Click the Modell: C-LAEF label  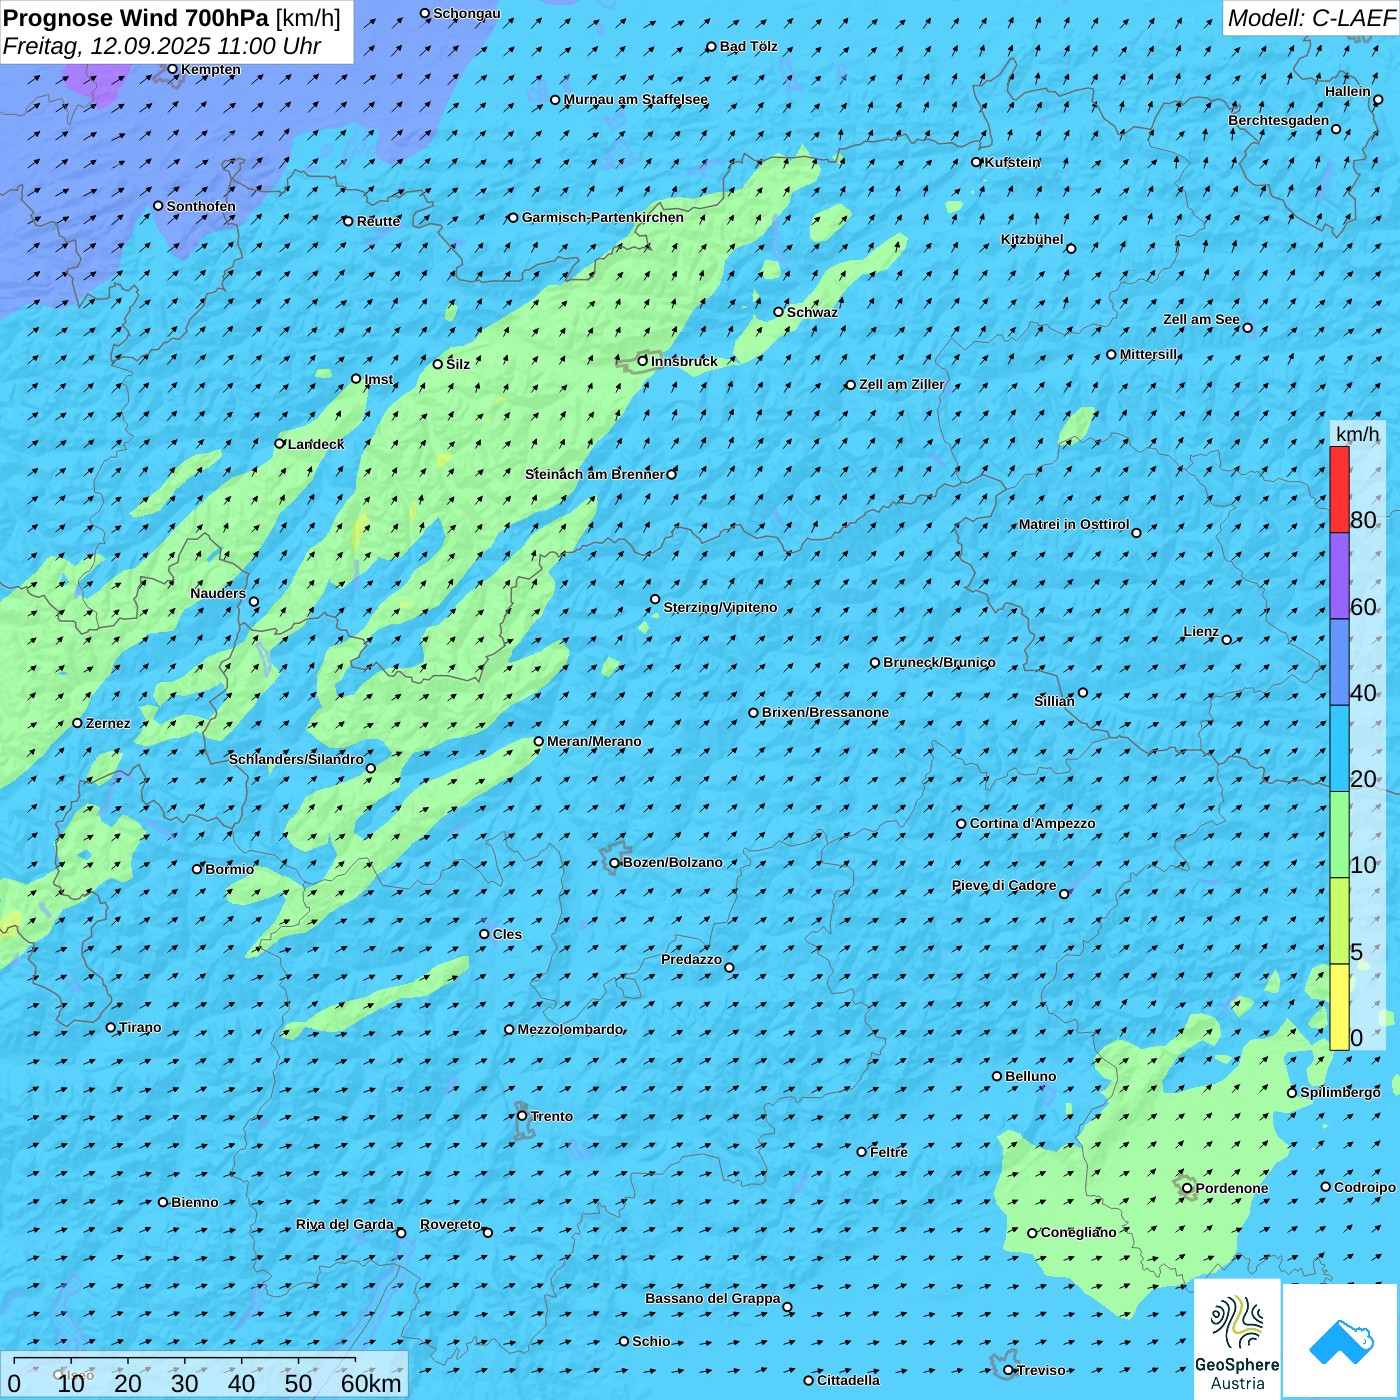[x=1311, y=18]
